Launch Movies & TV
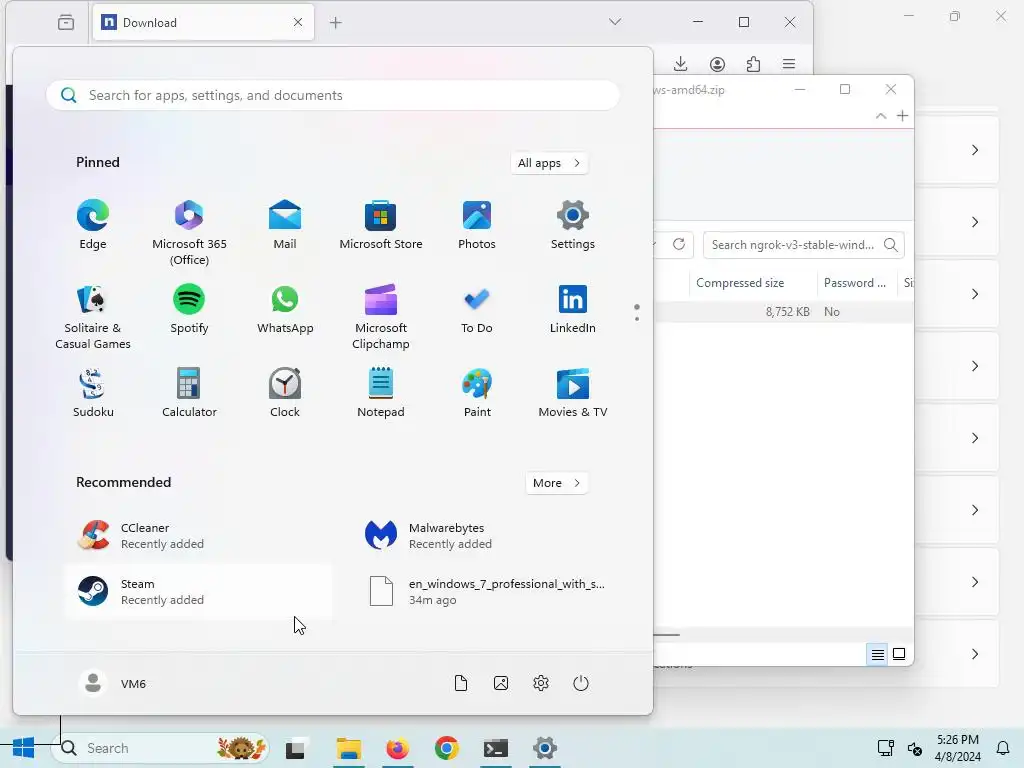 coord(573,393)
